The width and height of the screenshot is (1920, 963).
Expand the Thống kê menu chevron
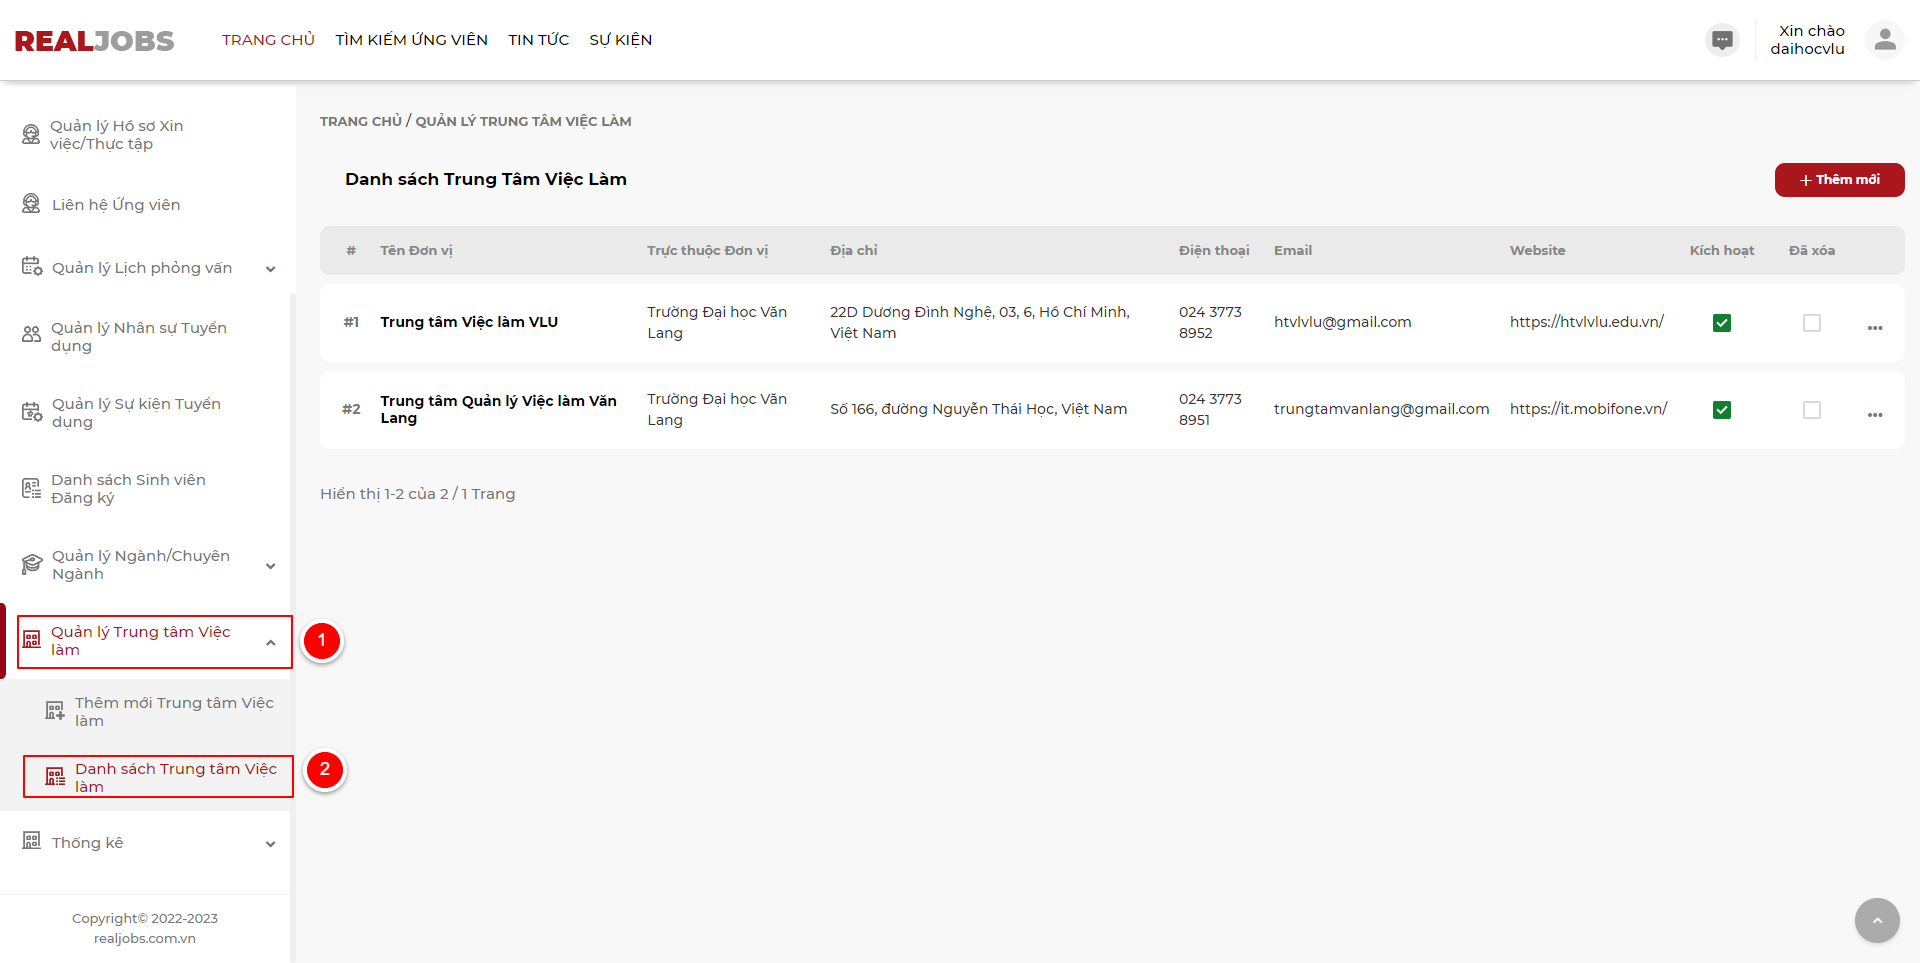(x=270, y=844)
